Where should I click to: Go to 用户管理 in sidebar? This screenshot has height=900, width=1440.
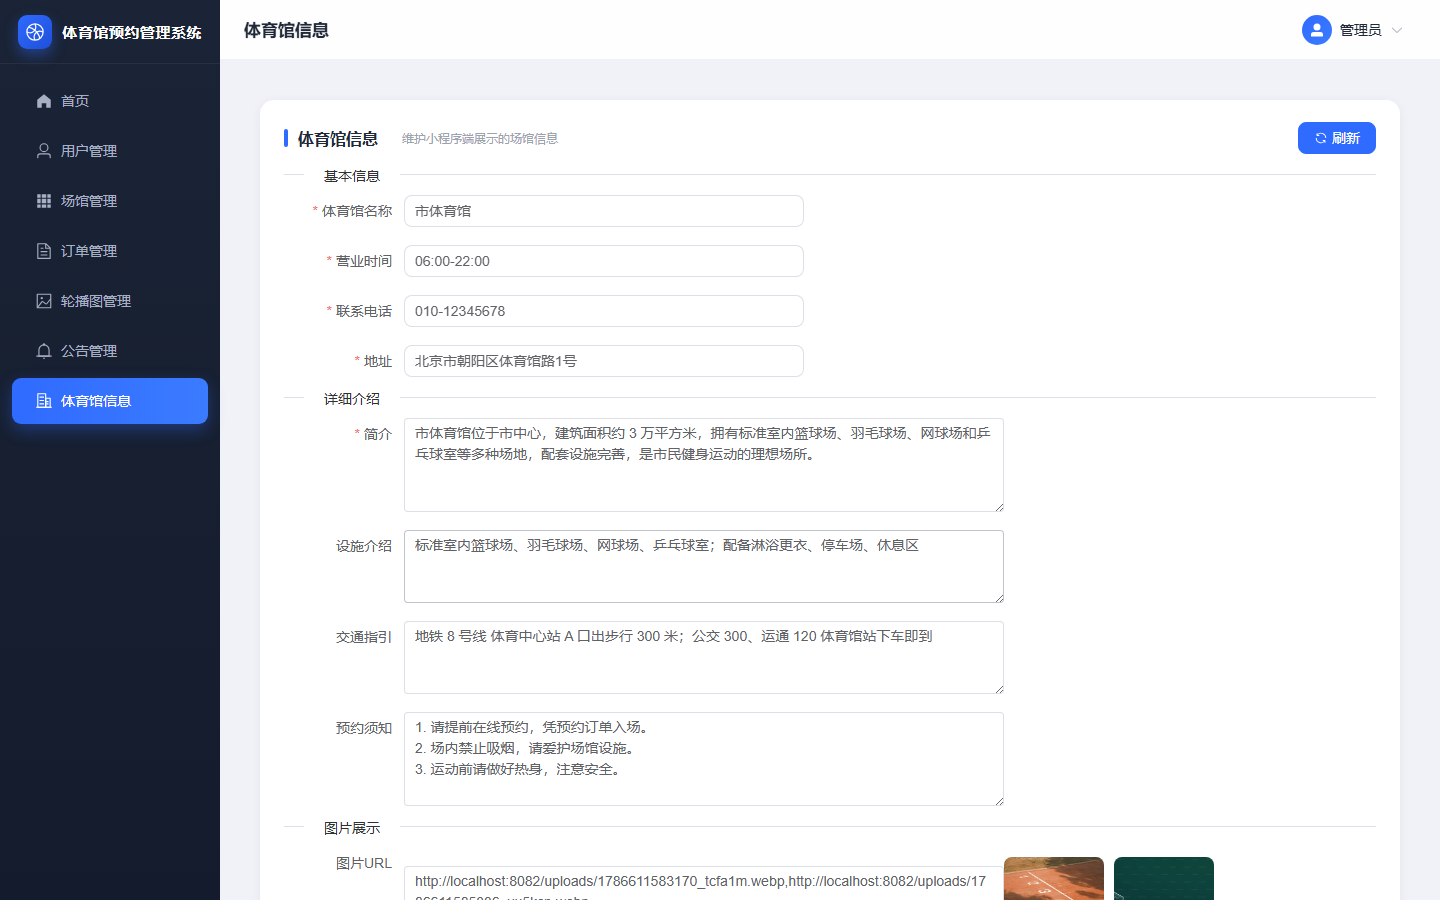(x=110, y=151)
